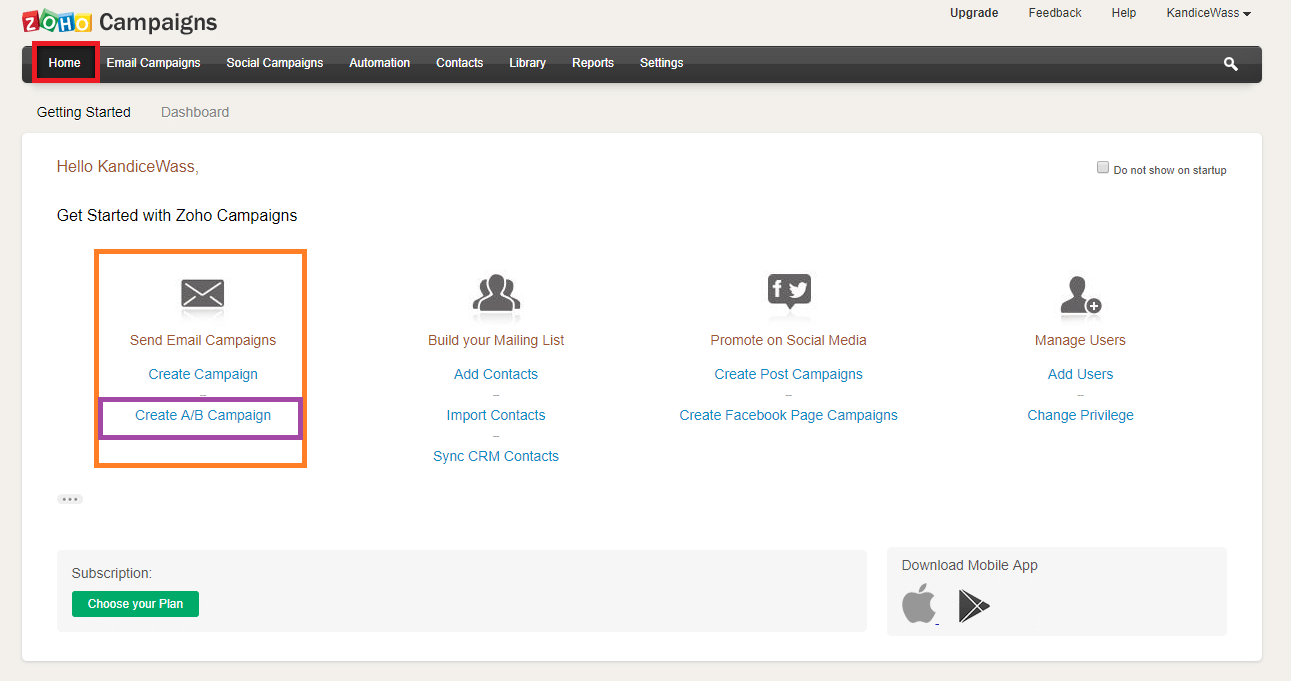The width and height of the screenshot is (1291, 681).
Task: Click the Send Email Campaigns envelope icon
Action: pyautogui.click(x=203, y=293)
